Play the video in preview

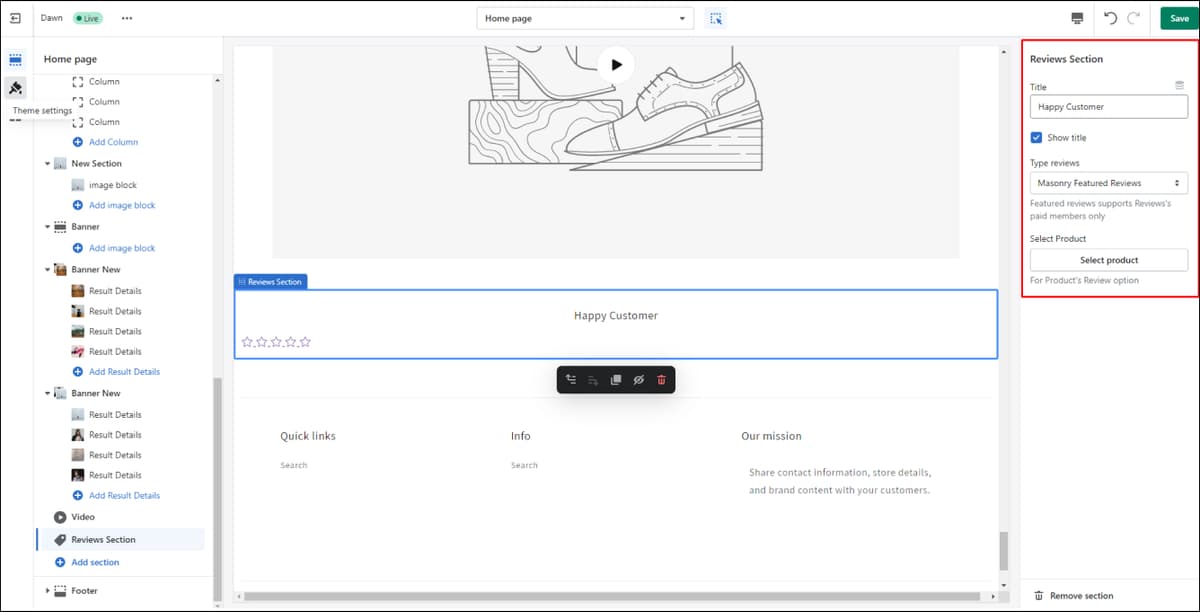(x=616, y=65)
